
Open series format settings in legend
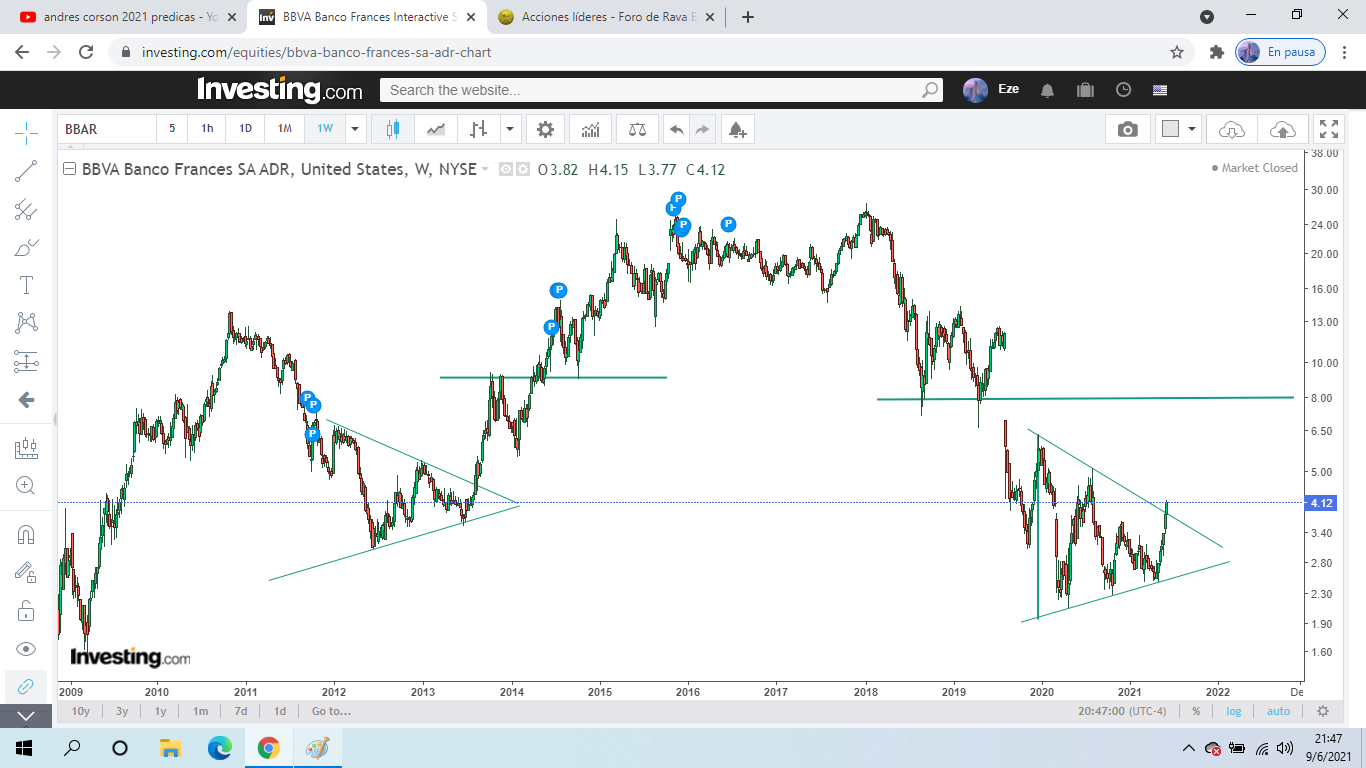(522, 170)
